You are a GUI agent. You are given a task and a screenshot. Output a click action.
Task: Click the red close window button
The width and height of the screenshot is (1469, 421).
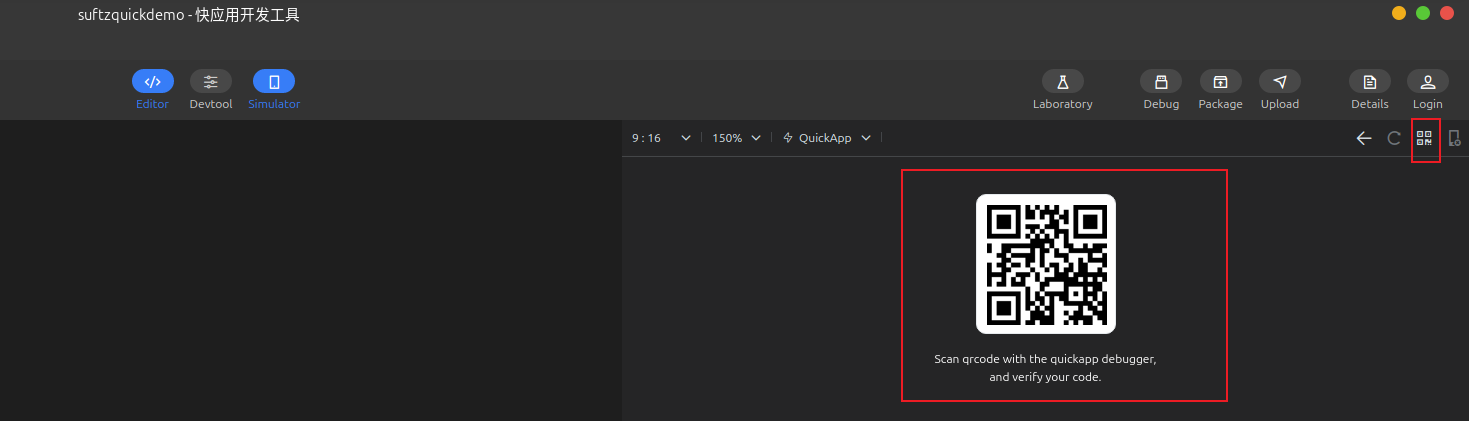(1447, 13)
